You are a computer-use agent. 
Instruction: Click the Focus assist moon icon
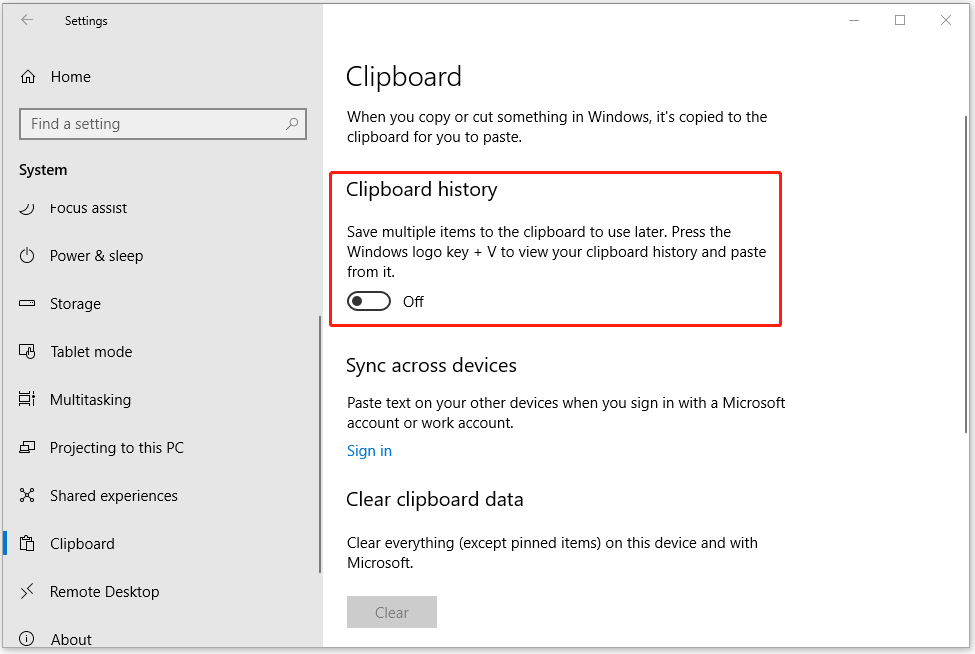pos(27,208)
